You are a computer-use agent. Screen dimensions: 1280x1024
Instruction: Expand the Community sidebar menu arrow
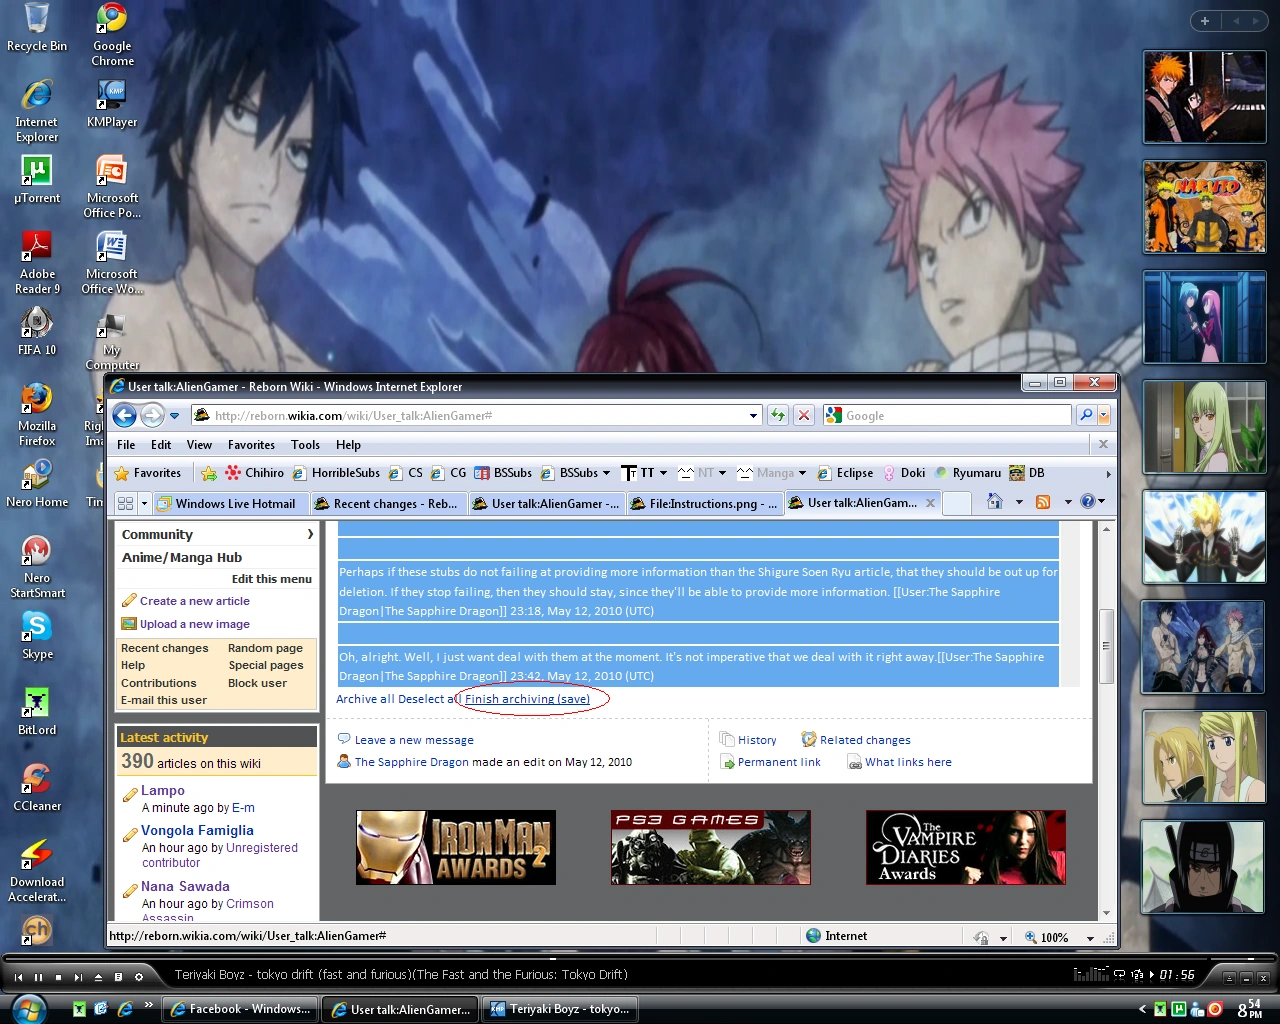(310, 534)
